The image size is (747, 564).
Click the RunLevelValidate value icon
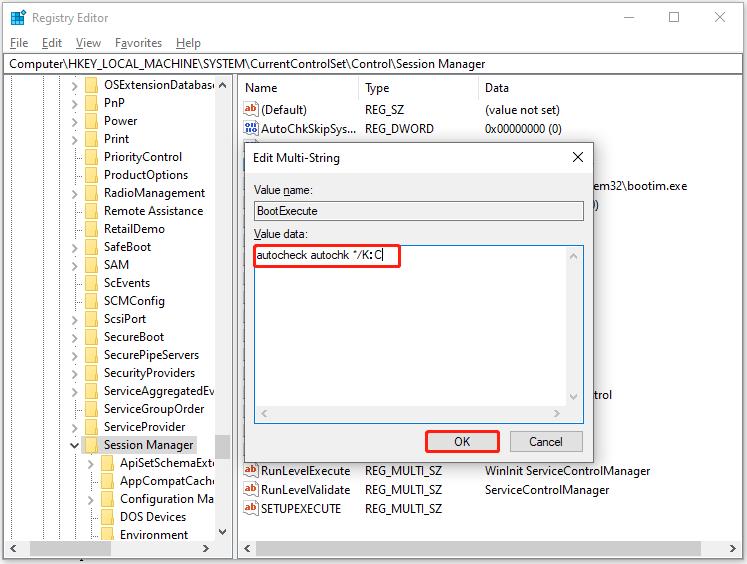click(x=251, y=489)
